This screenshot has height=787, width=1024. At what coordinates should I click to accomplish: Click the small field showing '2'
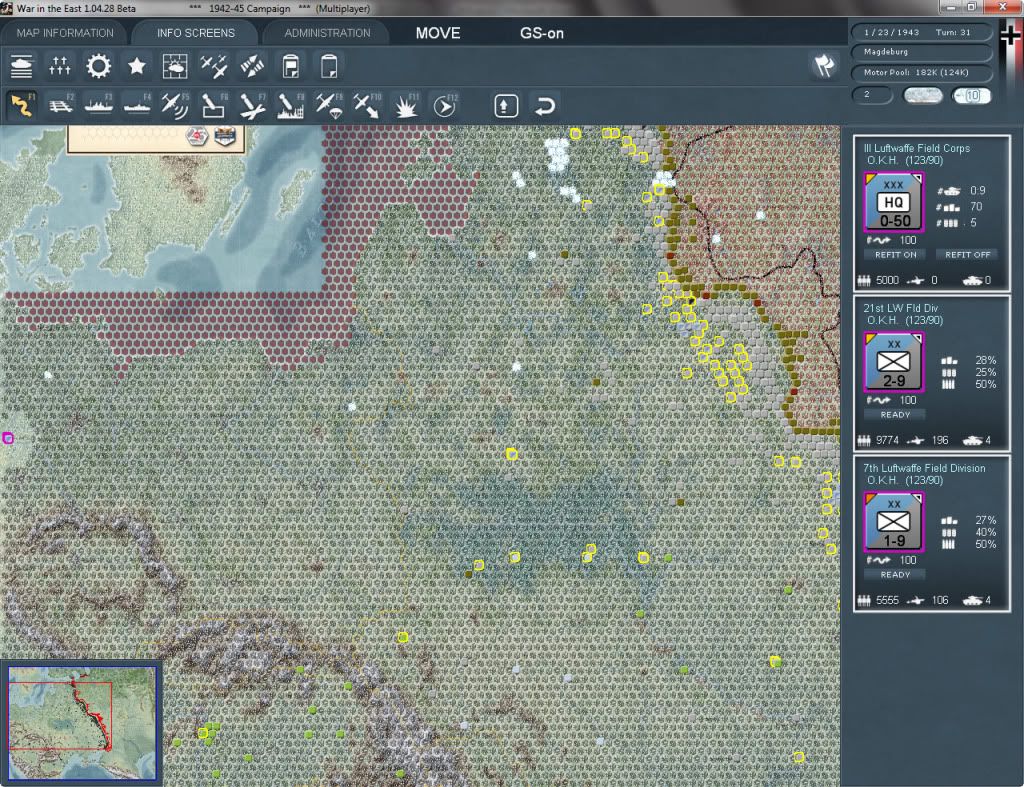coord(872,95)
